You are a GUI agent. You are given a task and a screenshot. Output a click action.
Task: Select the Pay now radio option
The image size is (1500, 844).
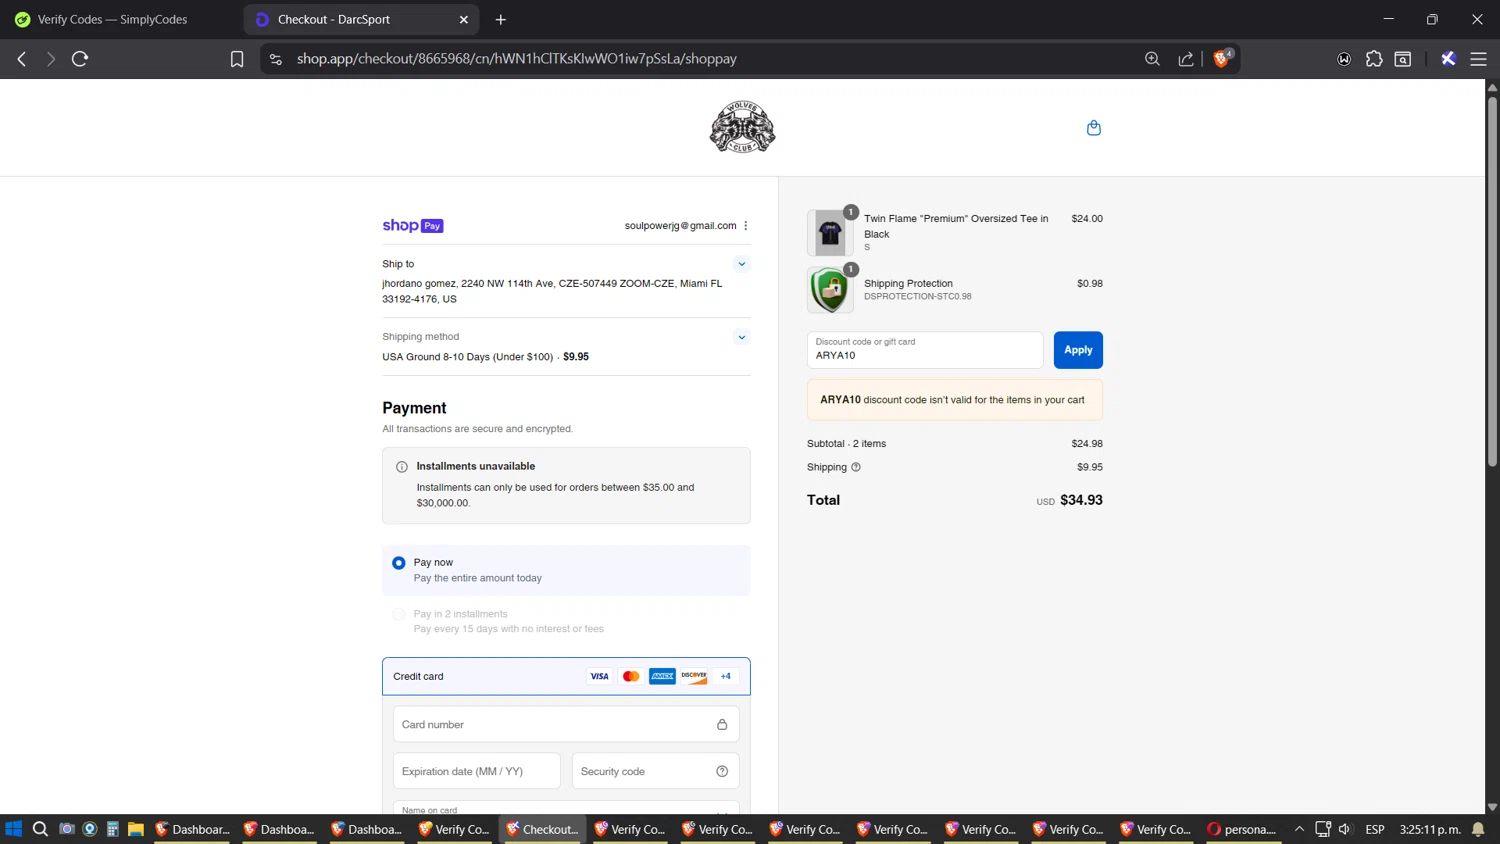(399, 563)
